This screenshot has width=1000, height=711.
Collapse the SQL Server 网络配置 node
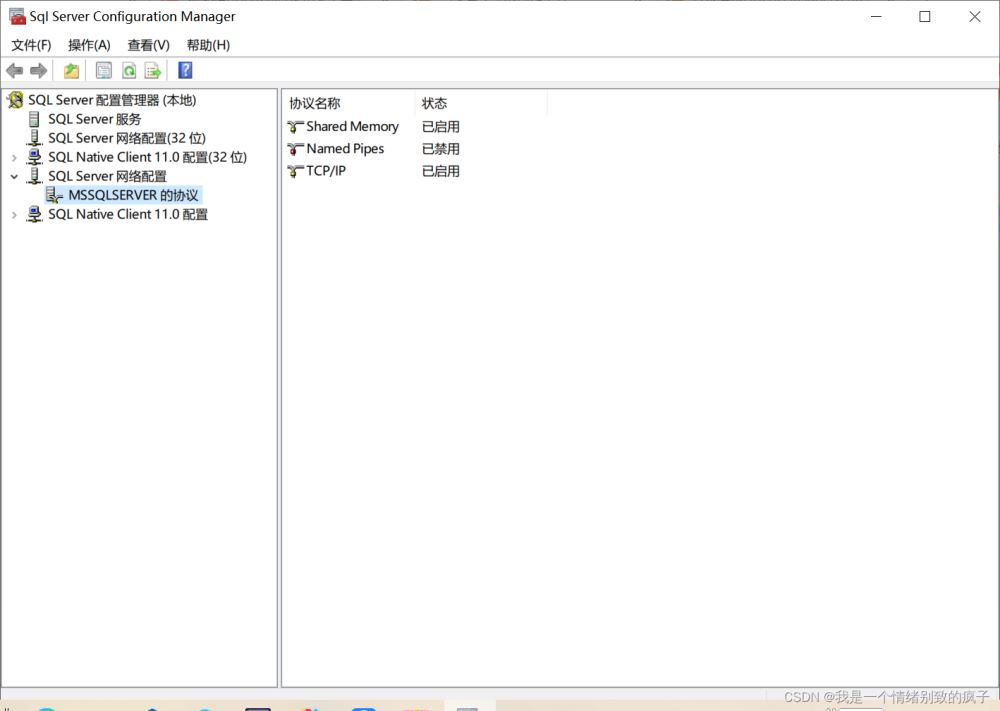point(14,177)
